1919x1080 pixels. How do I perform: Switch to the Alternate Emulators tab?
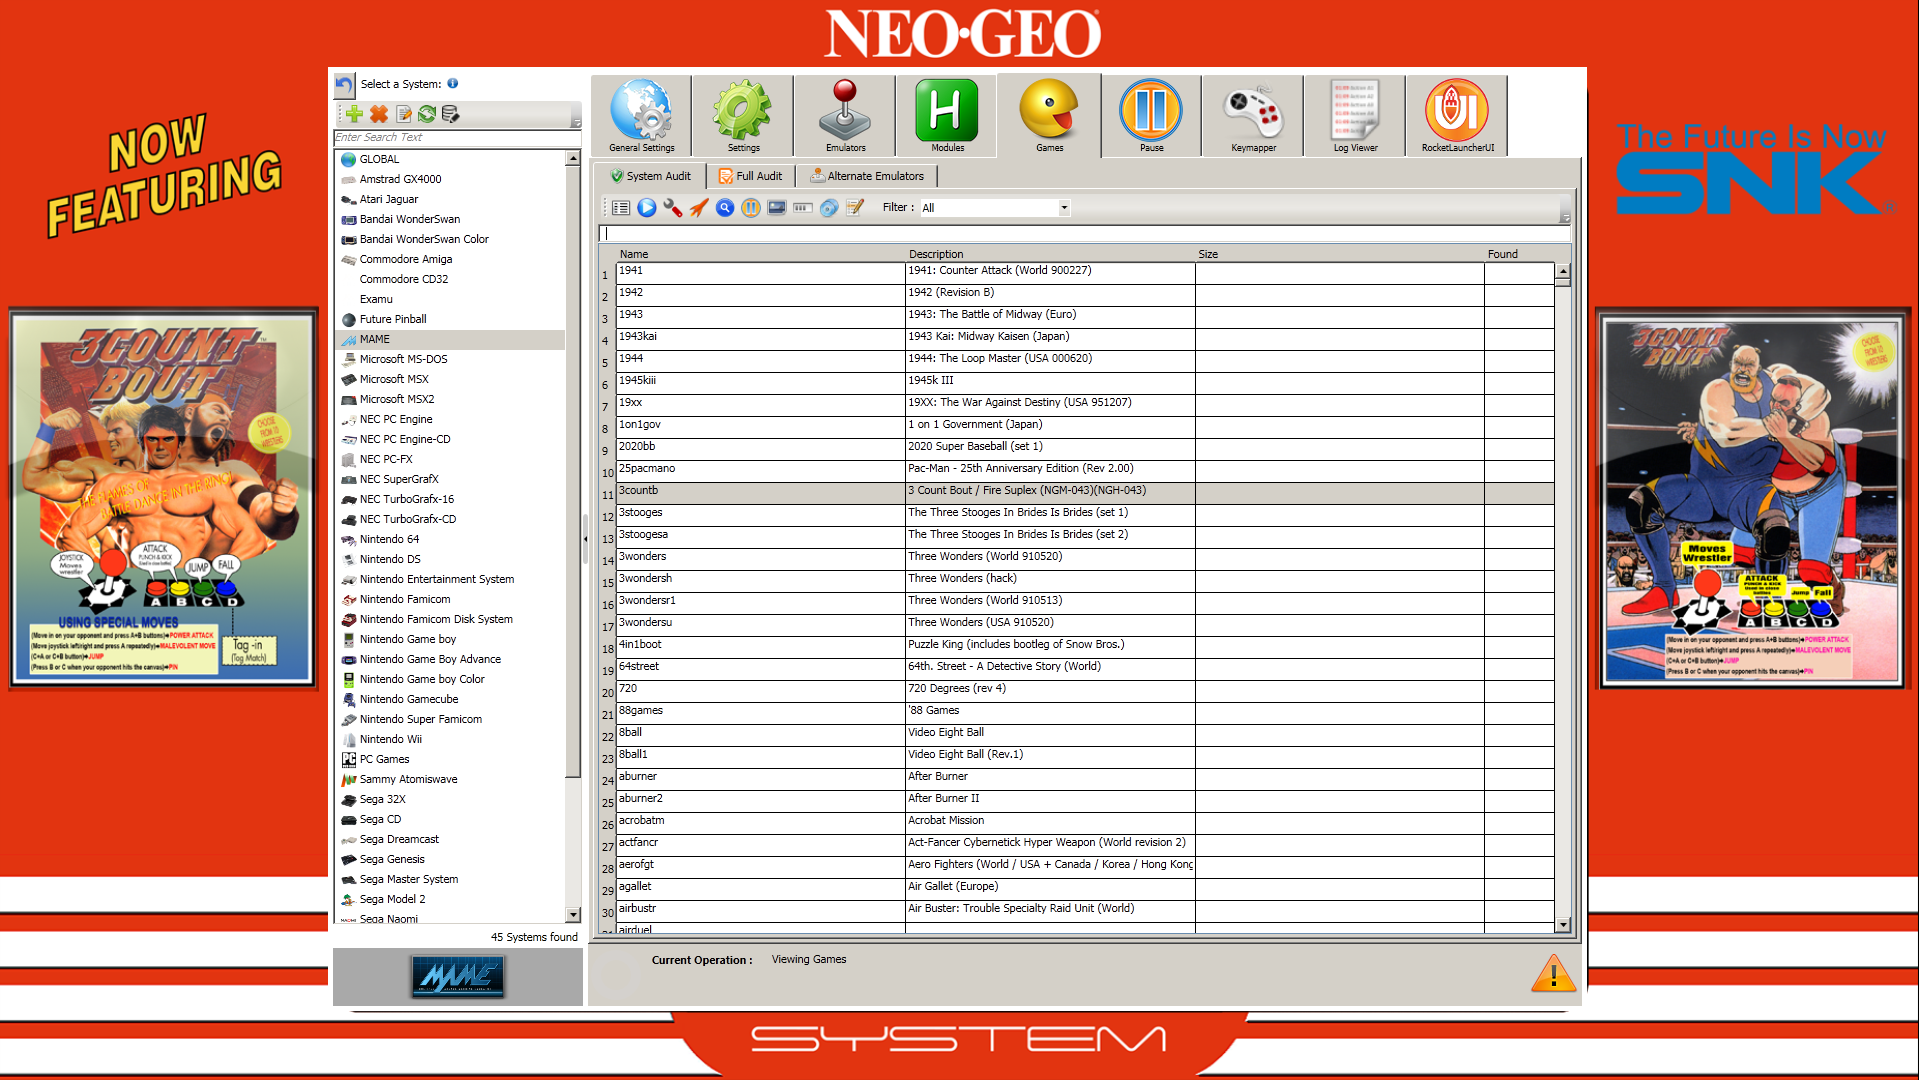(867, 176)
